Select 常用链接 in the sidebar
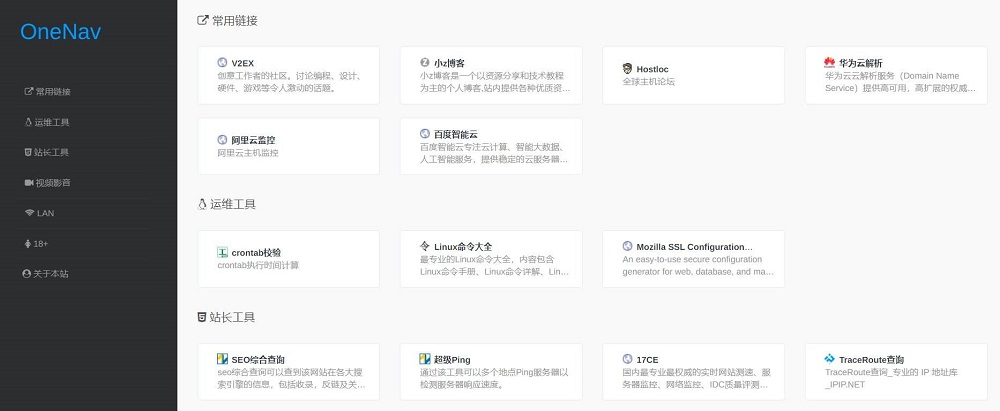This screenshot has width=1000, height=411. [x=48, y=91]
